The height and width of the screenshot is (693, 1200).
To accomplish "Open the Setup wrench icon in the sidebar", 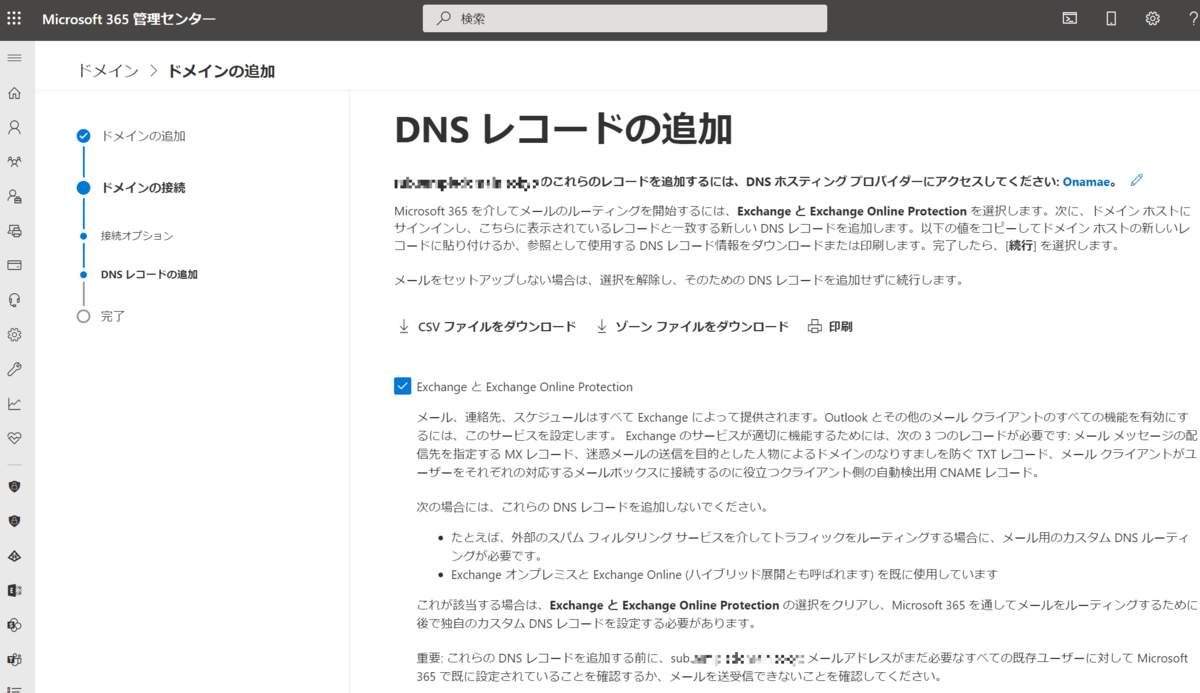I will (x=14, y=369).
